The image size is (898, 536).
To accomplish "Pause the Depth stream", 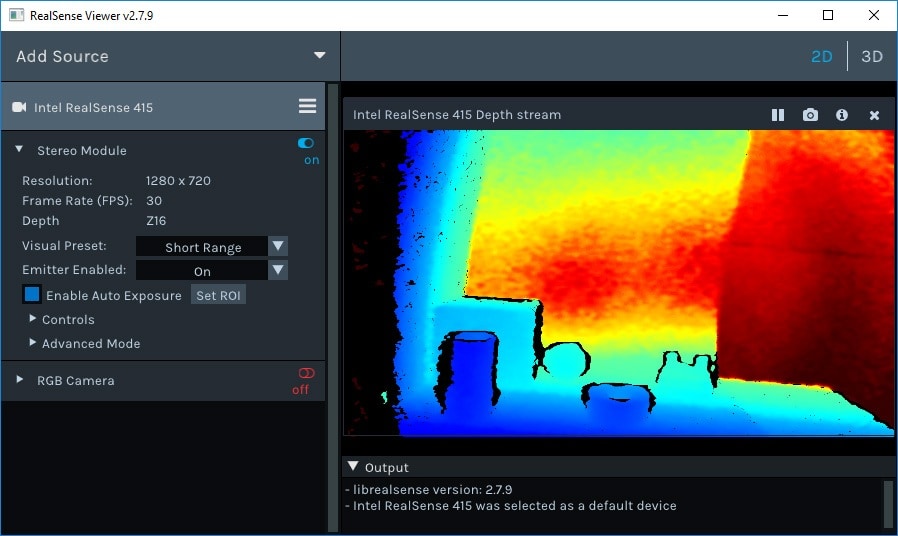I will [x=778, y=115].
